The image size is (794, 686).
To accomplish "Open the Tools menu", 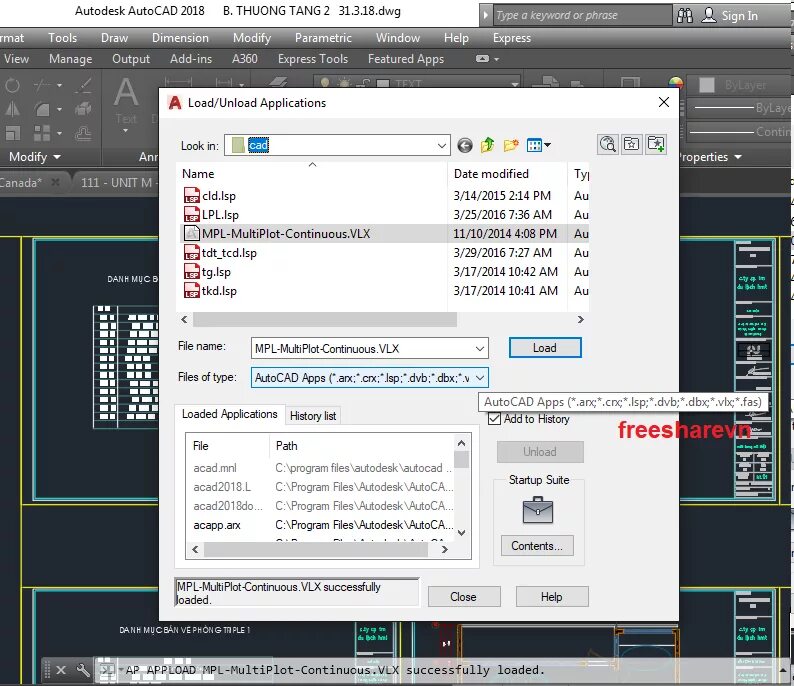I will coord(63,38).
